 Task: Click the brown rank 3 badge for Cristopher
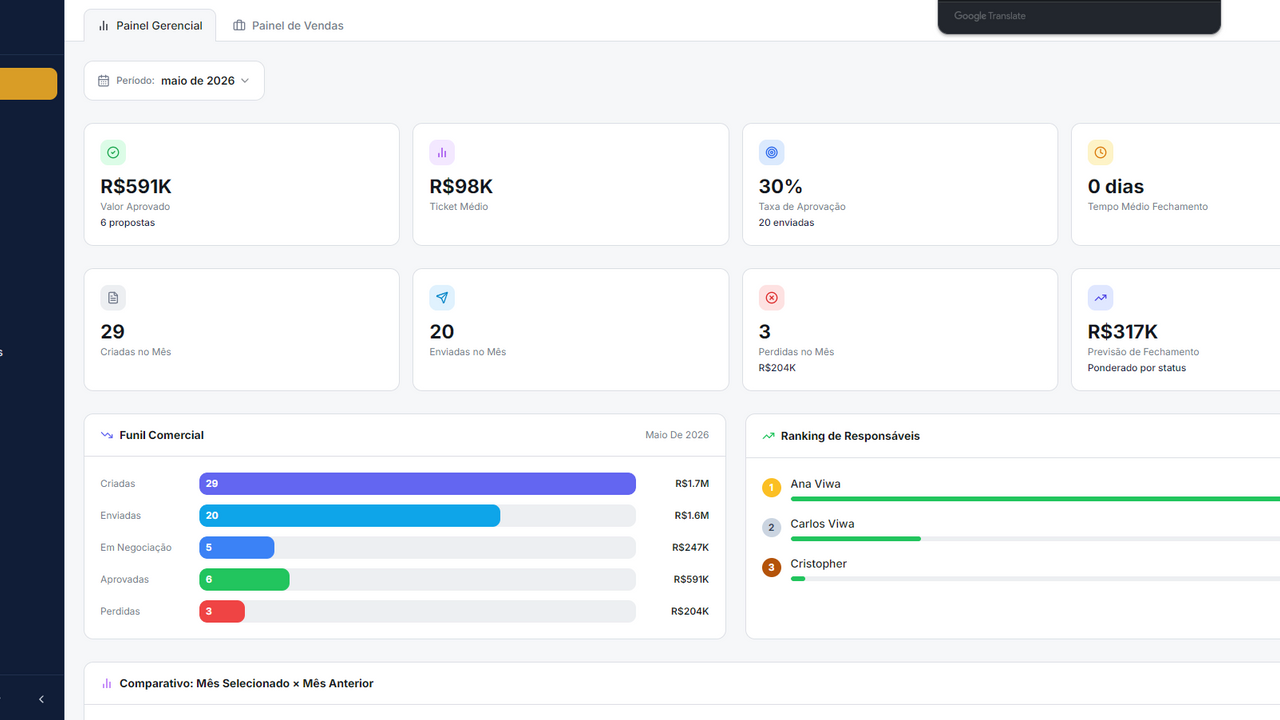[x=771, y=568]
